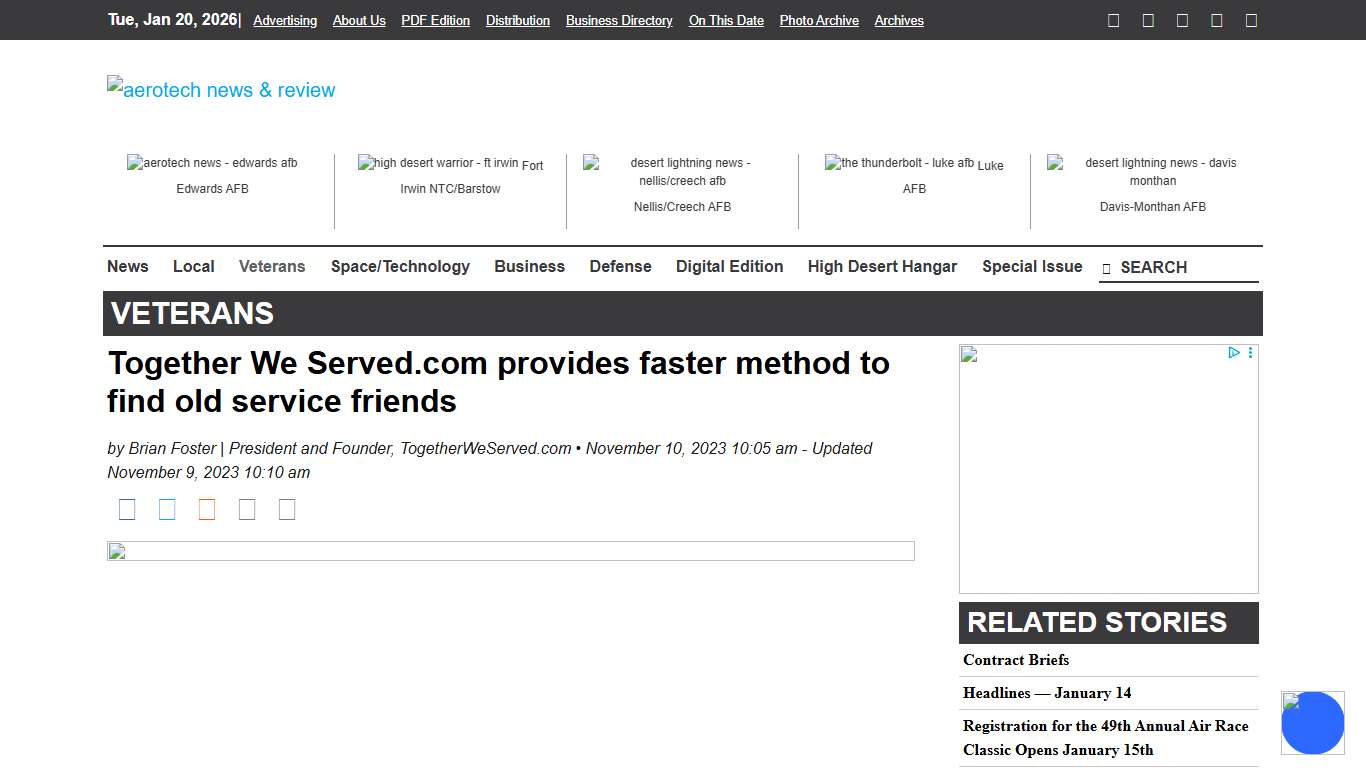Open the Contract Briefs related story

[1016, 660]
